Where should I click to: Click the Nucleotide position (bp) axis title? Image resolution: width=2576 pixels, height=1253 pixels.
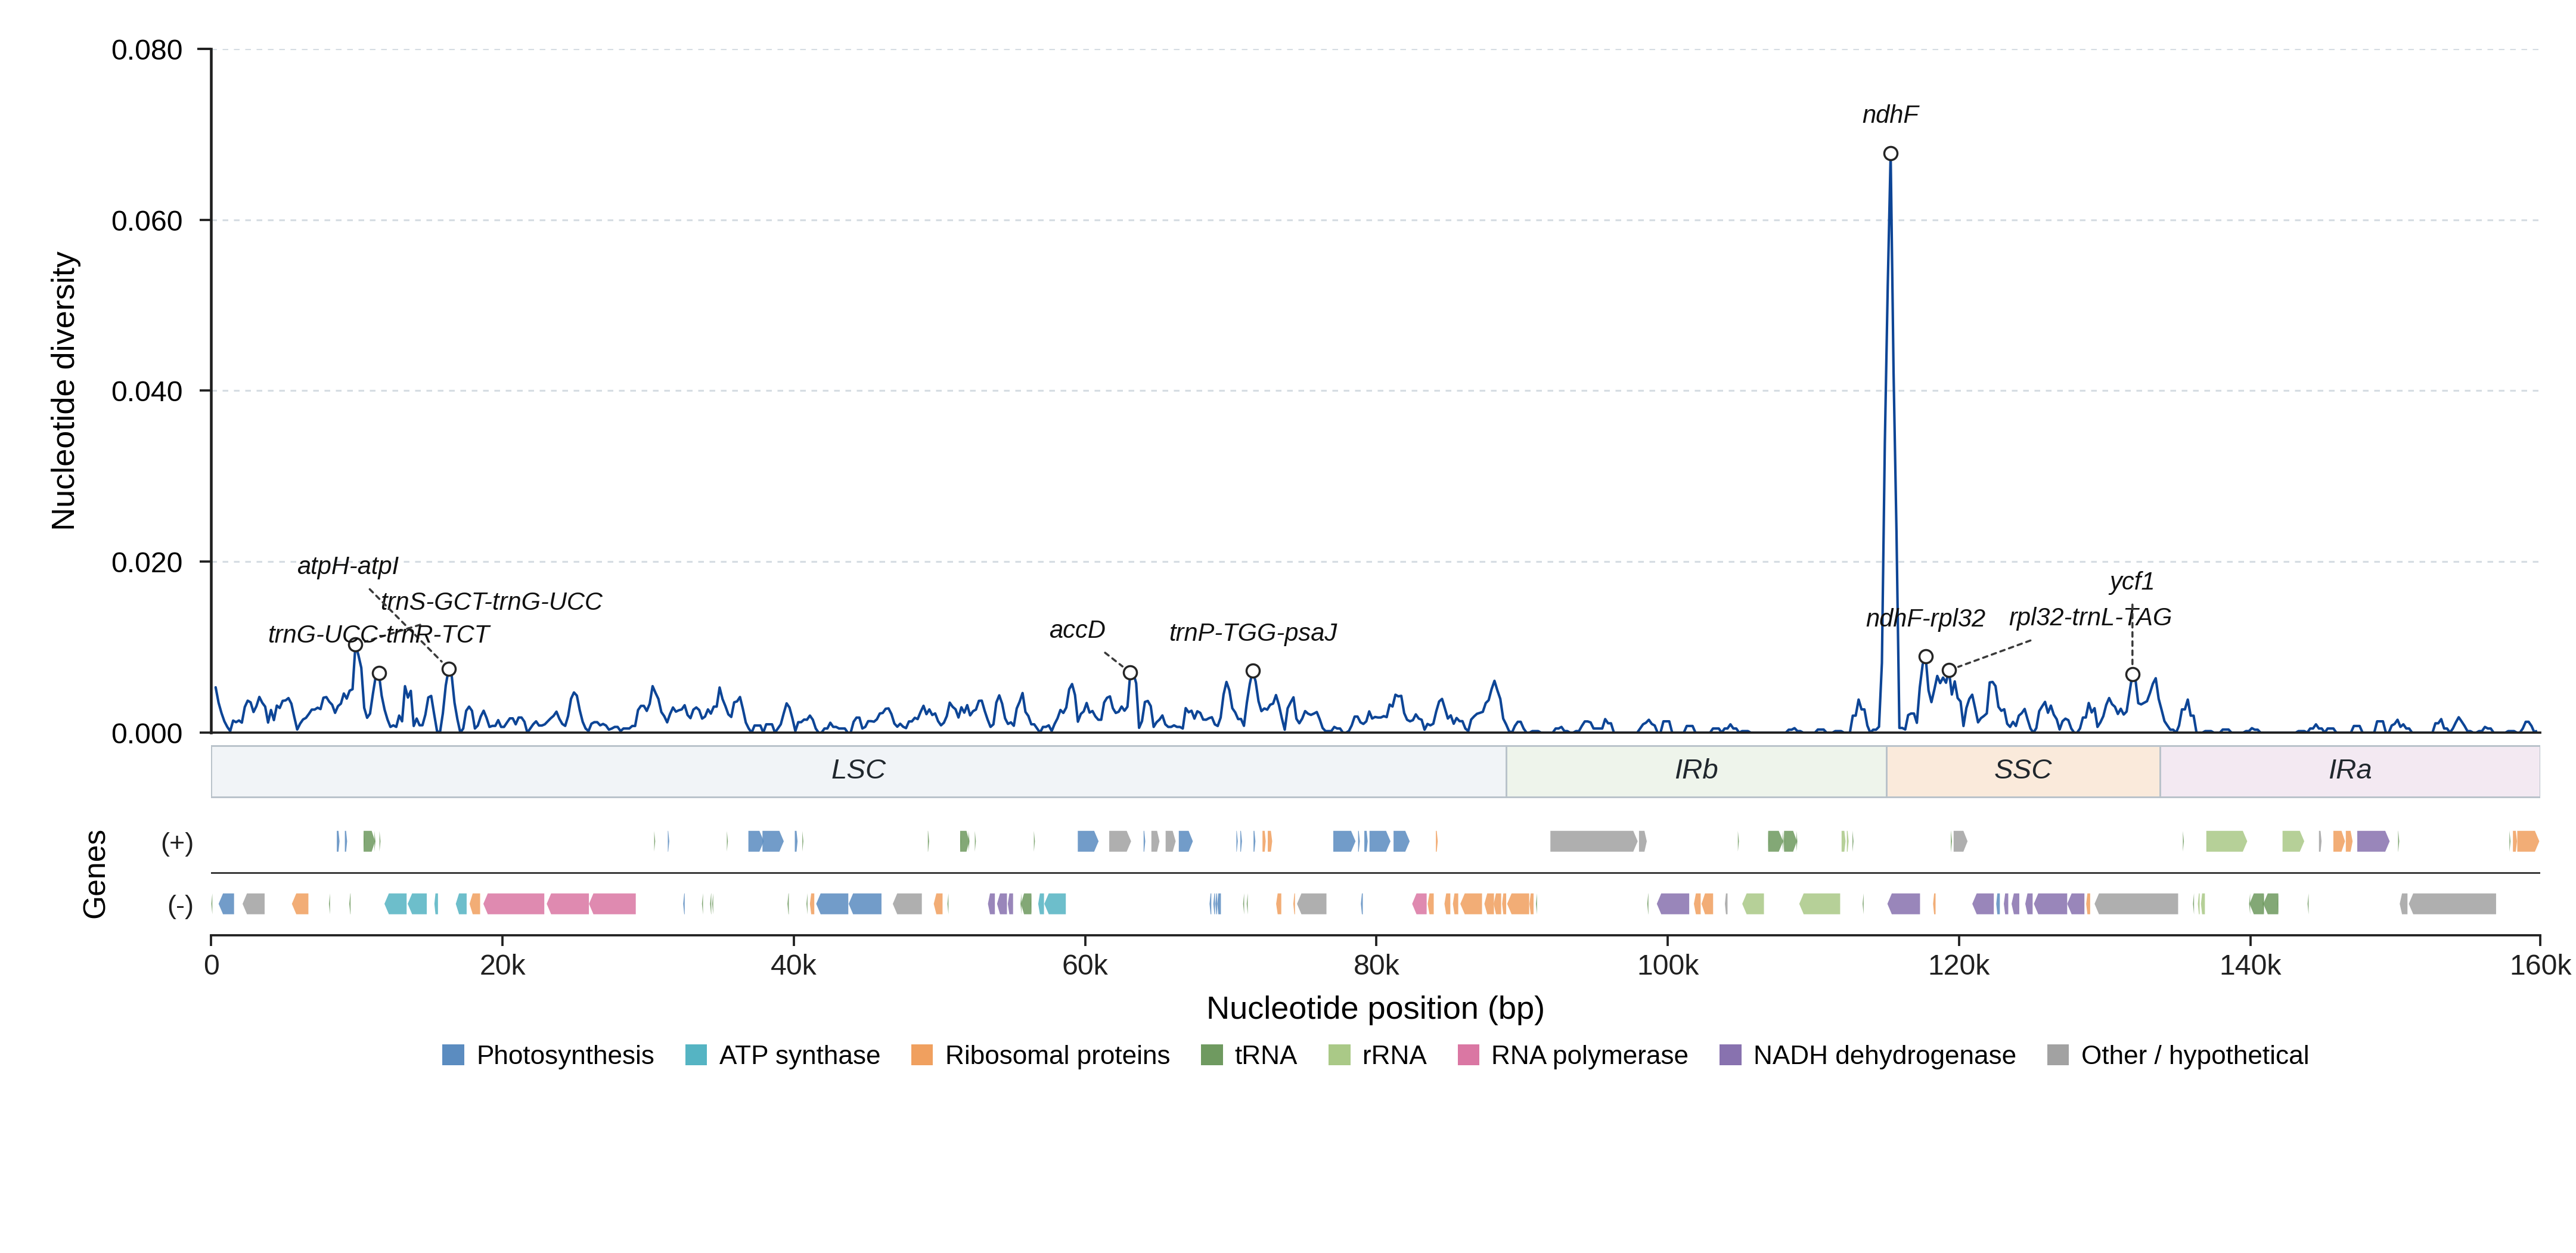[x=1375, y=1008]
